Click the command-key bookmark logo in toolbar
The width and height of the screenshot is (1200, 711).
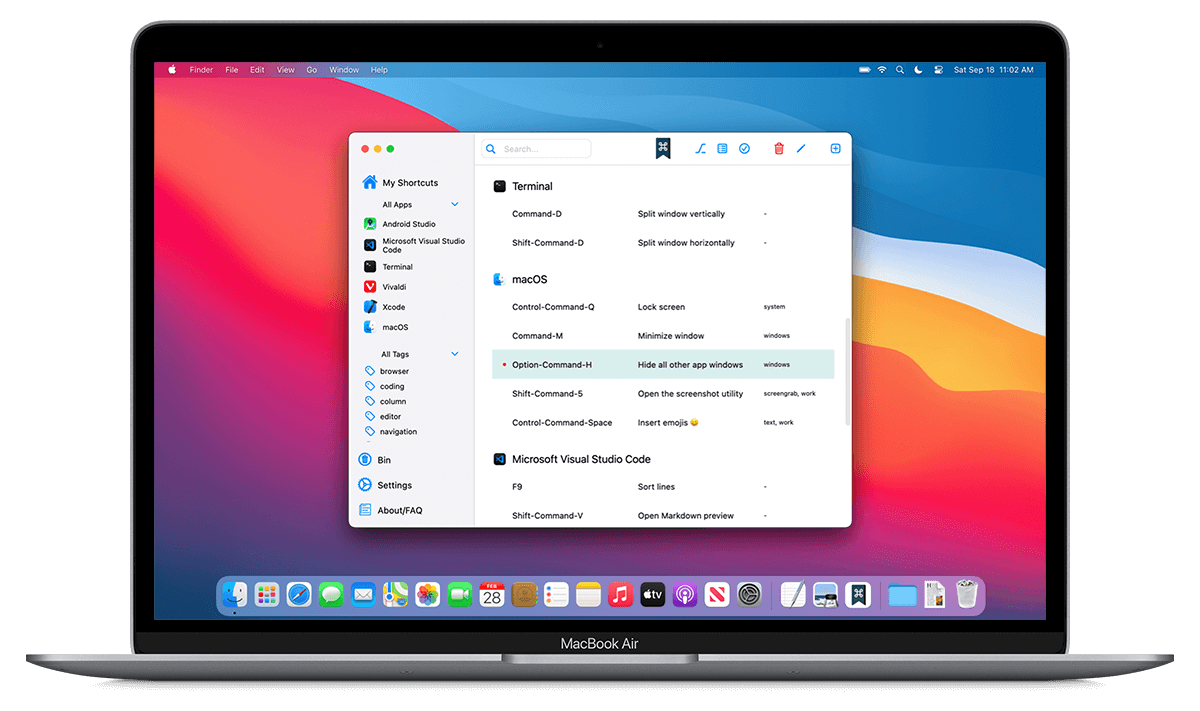[662, 148]
